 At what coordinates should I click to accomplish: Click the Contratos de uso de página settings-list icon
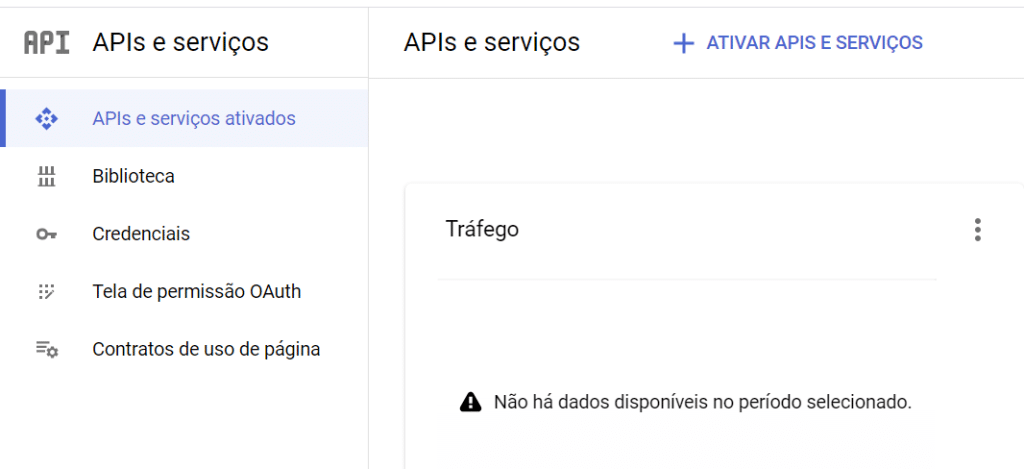[x=46, y=350]
